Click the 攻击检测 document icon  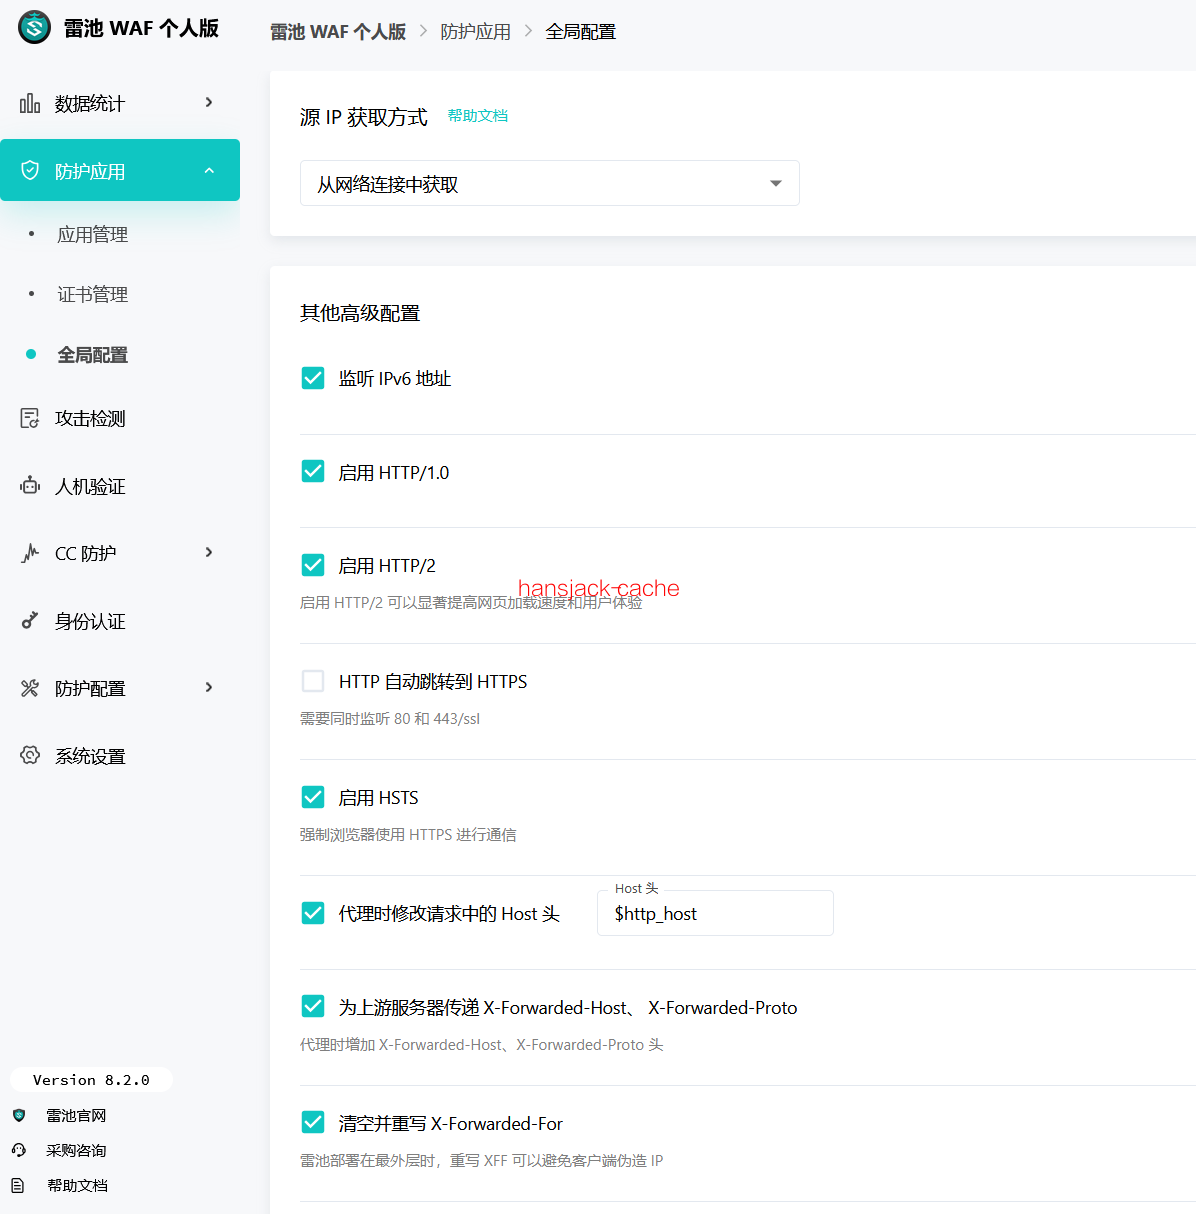30,418
